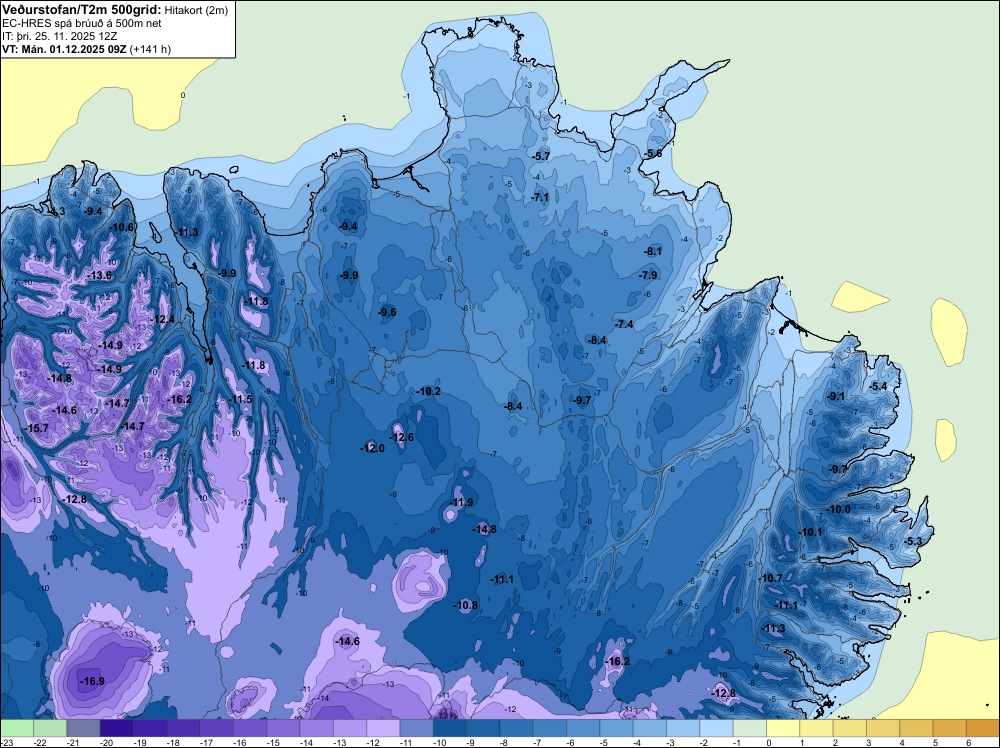The width and height of the screenshot is (1000, 748).
Task: Select the -12.6 temperature label
Action: click(x=402, y=437)
